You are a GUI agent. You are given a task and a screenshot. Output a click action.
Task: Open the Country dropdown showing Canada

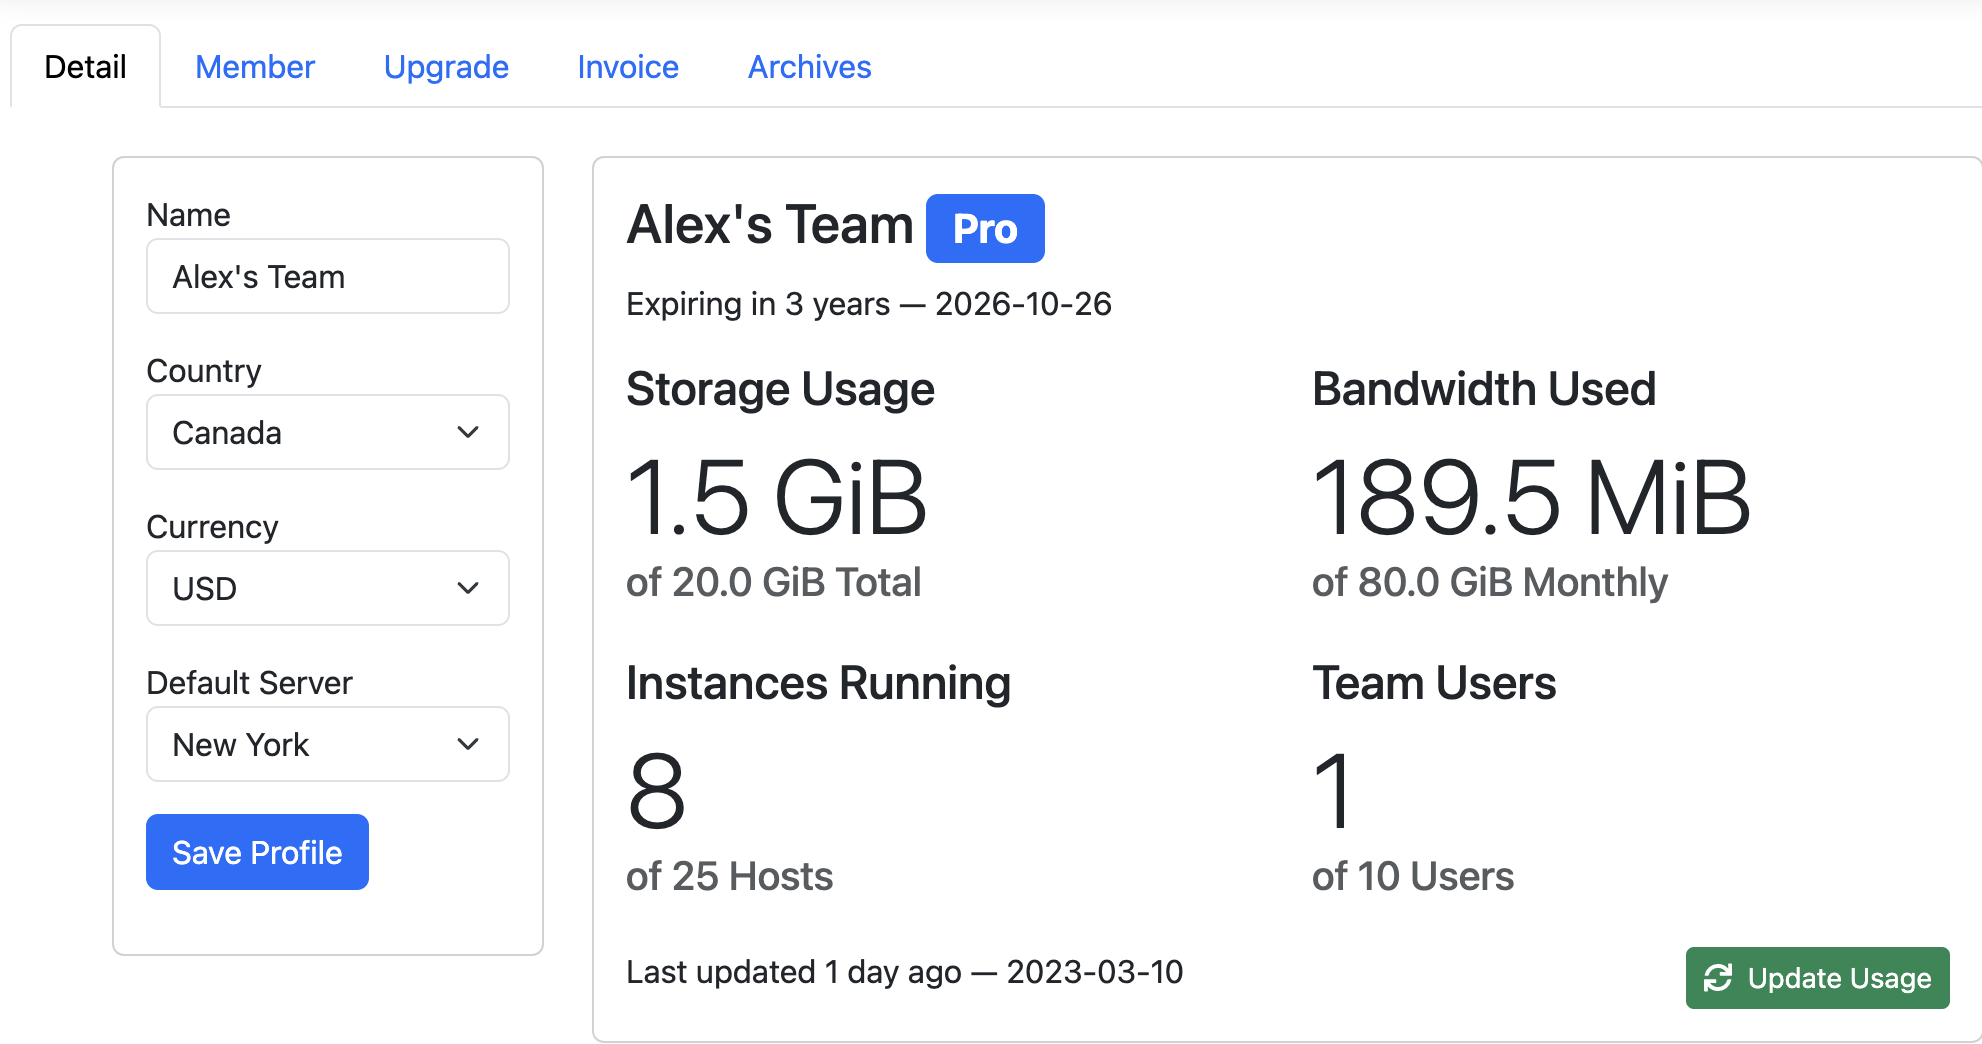click(326, 432)
